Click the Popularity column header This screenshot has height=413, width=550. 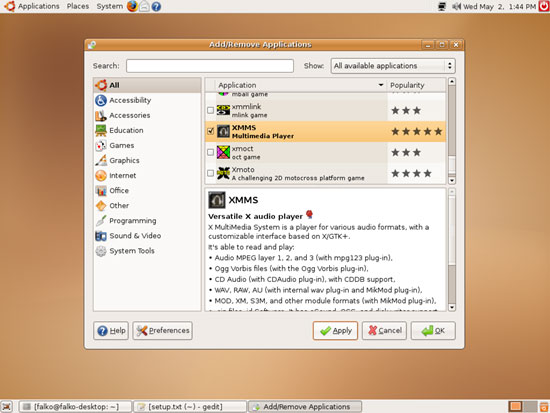(416, 85)
